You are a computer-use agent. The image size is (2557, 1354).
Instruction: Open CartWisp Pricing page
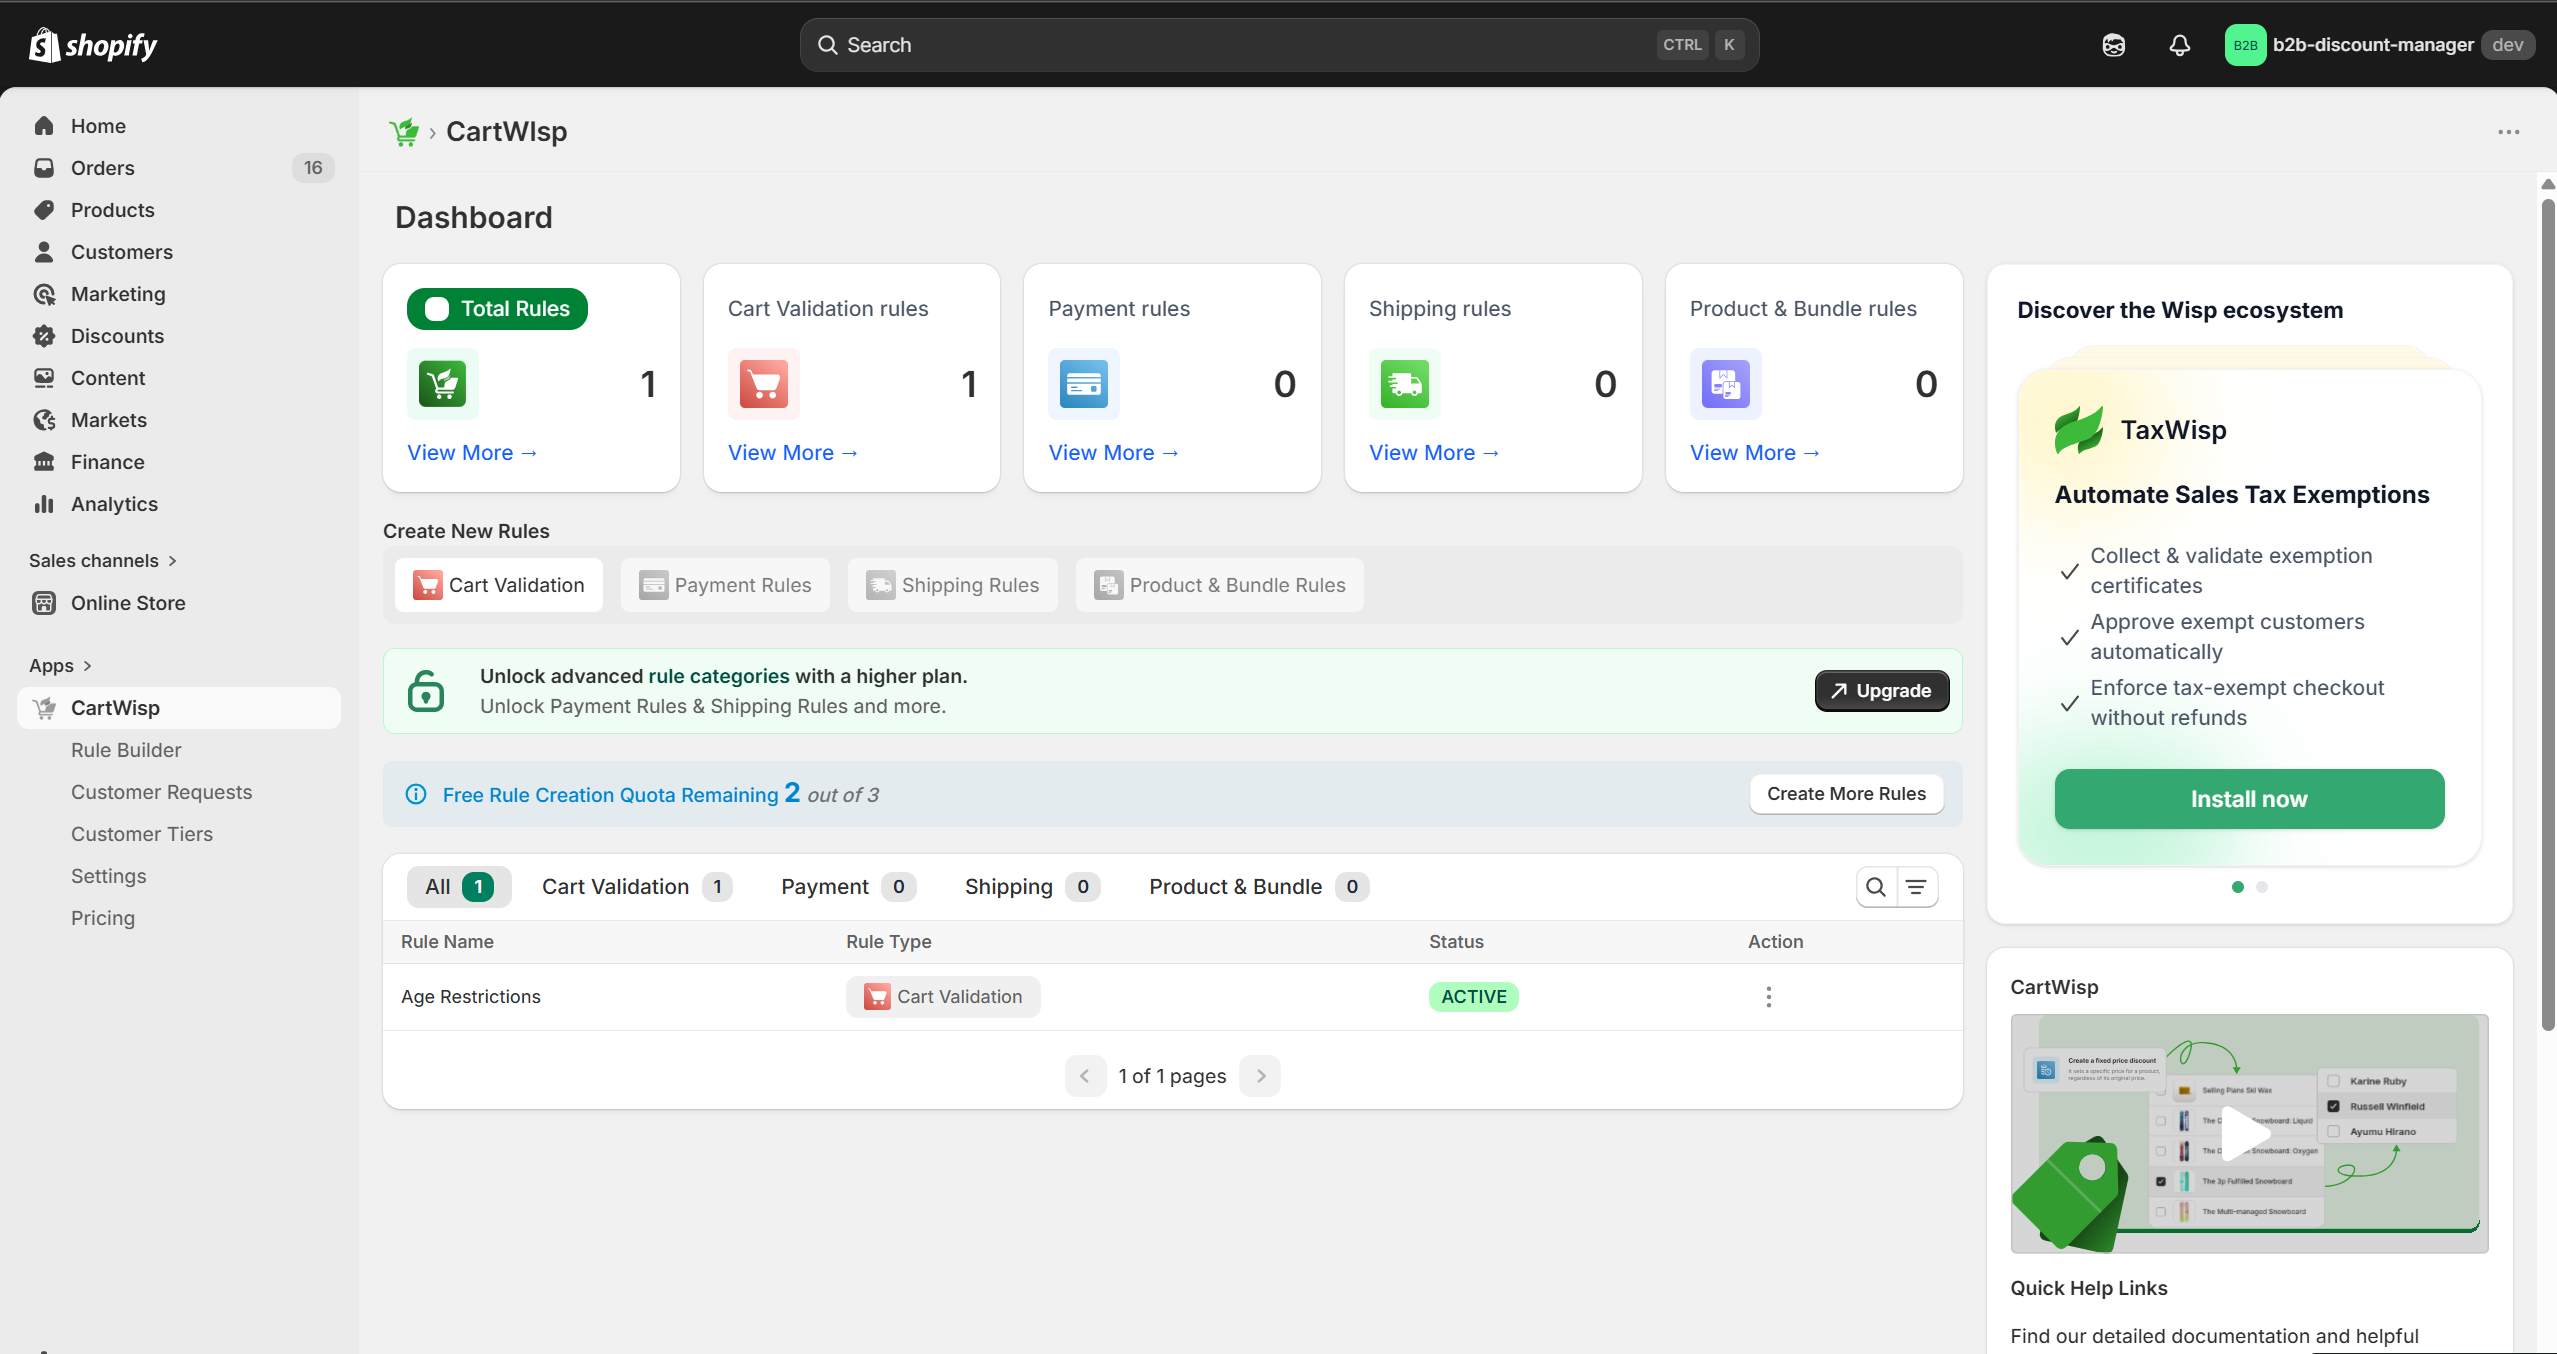(103, 918)
